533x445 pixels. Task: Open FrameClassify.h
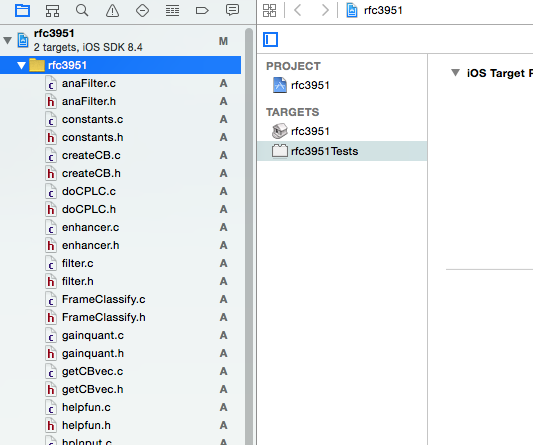104,317
